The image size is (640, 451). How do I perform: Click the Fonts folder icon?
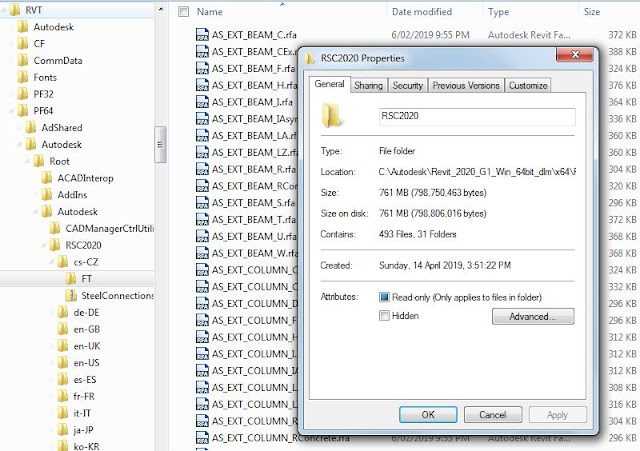(x=23, y=77)
